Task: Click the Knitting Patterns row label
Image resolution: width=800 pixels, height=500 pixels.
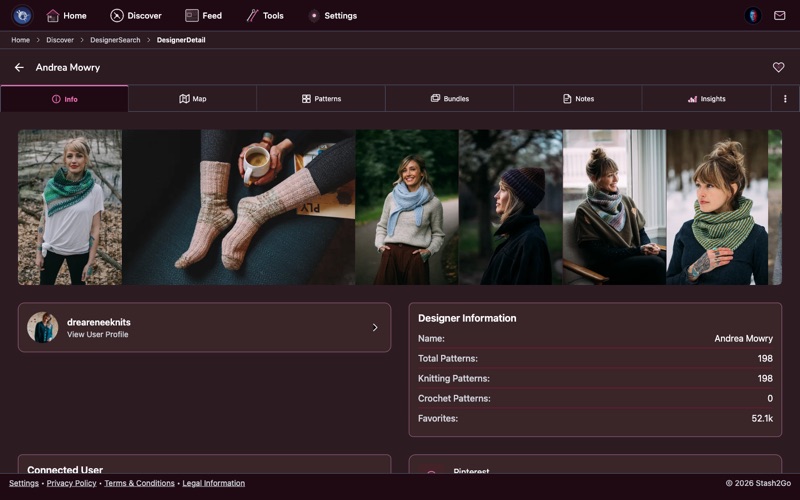Action: pos(454,379)
